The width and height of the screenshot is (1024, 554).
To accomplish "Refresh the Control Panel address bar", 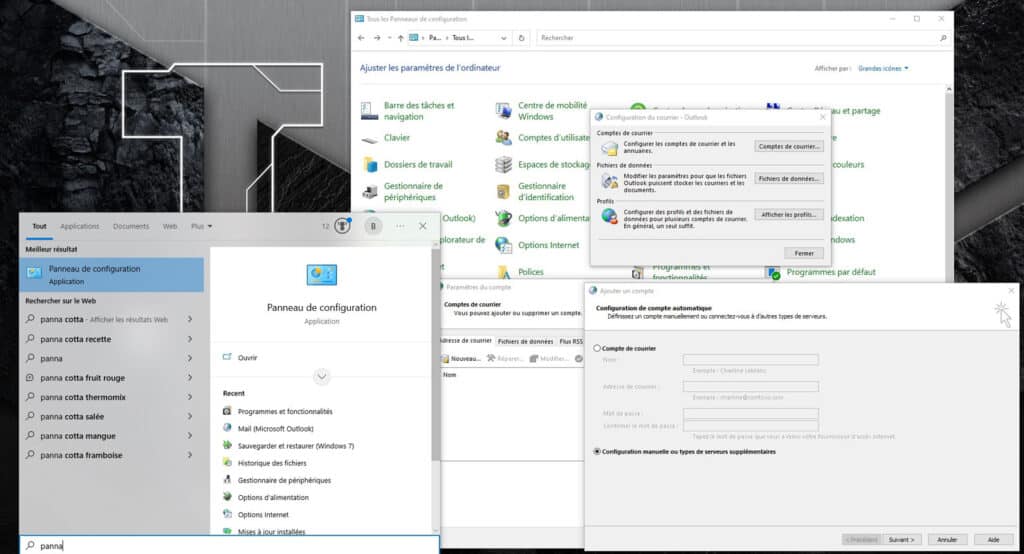I will click(x=521, y=38).
